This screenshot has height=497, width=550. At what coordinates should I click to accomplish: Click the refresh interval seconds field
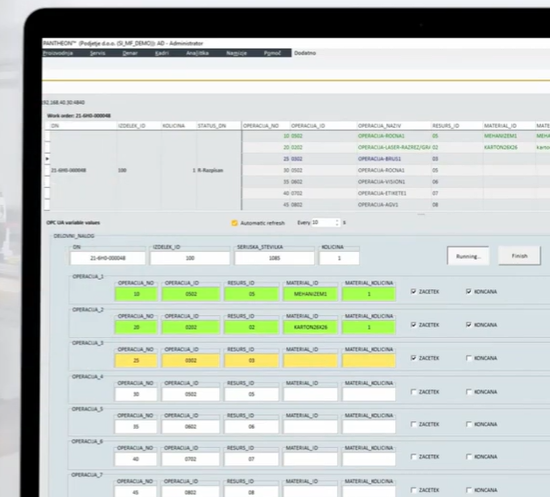pos(323,223)
